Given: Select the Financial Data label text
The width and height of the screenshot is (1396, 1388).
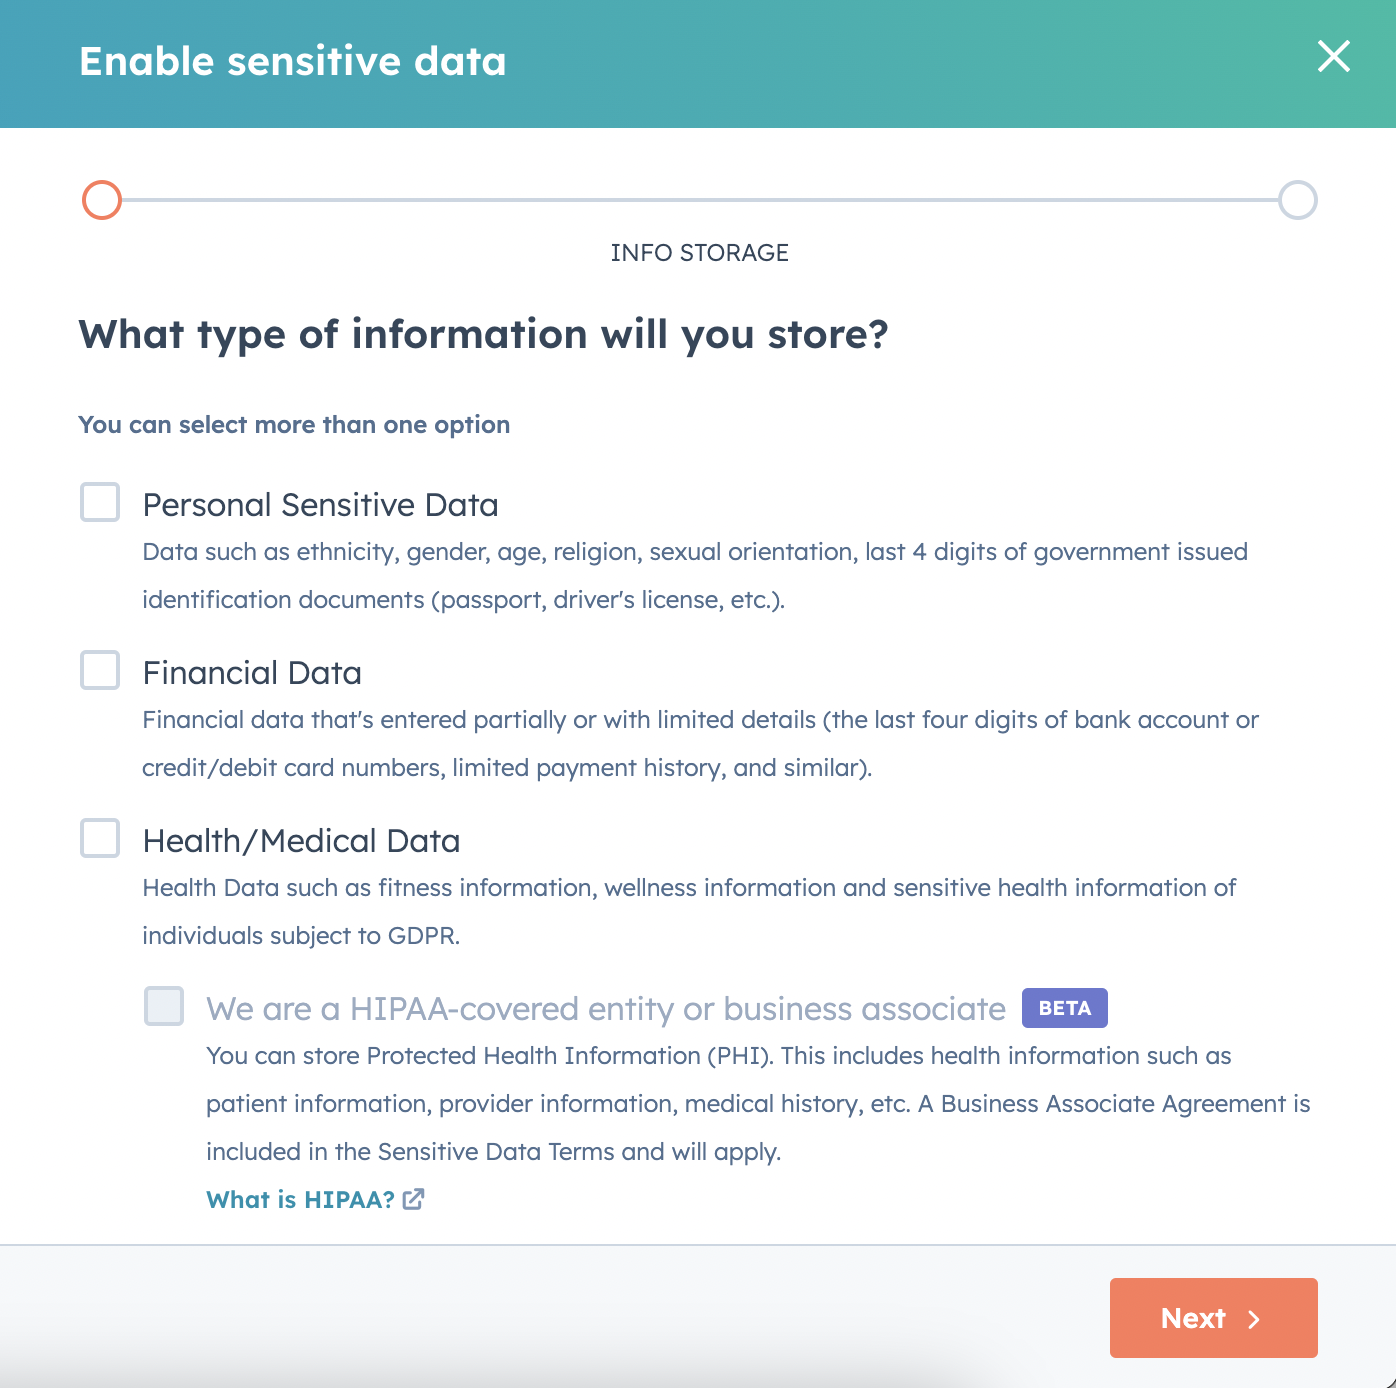Looking at the screenshot, I should click(252, 672).
